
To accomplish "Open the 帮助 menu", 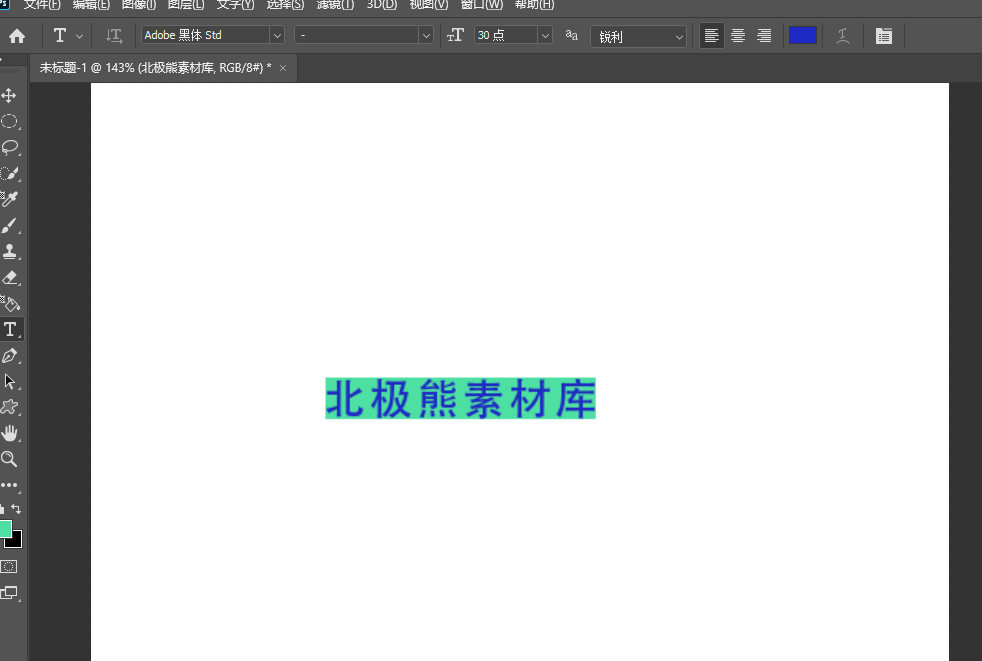I will point(534,5).
